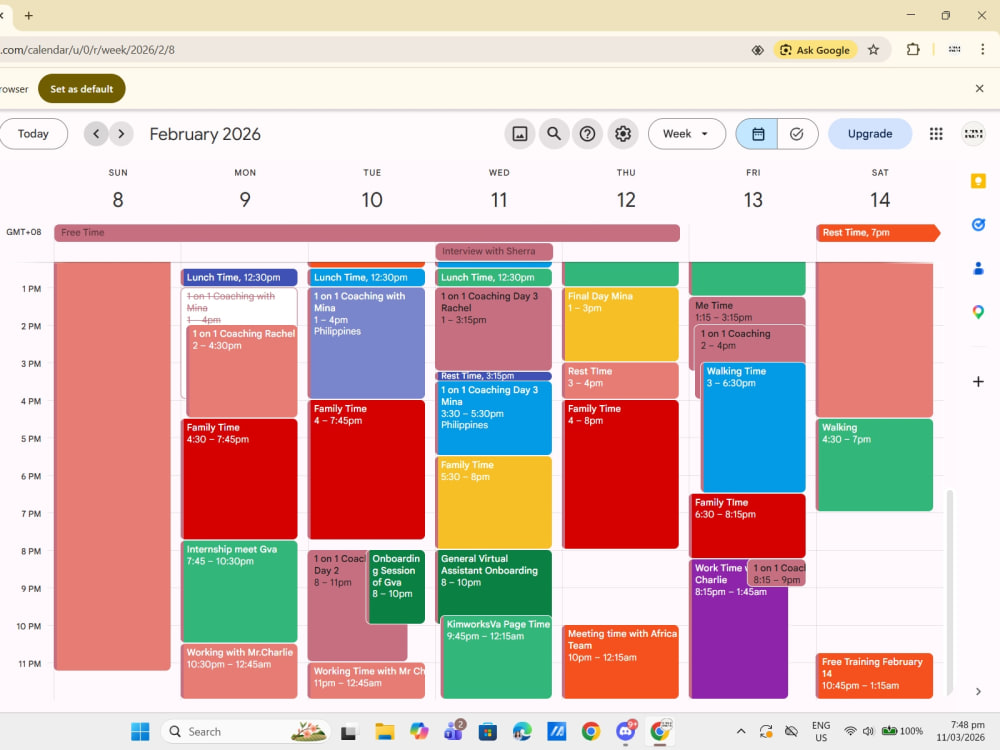Open Walking Time 3 – 6:30pm event
Screen dimensions: 1000x750
point(754,427)
